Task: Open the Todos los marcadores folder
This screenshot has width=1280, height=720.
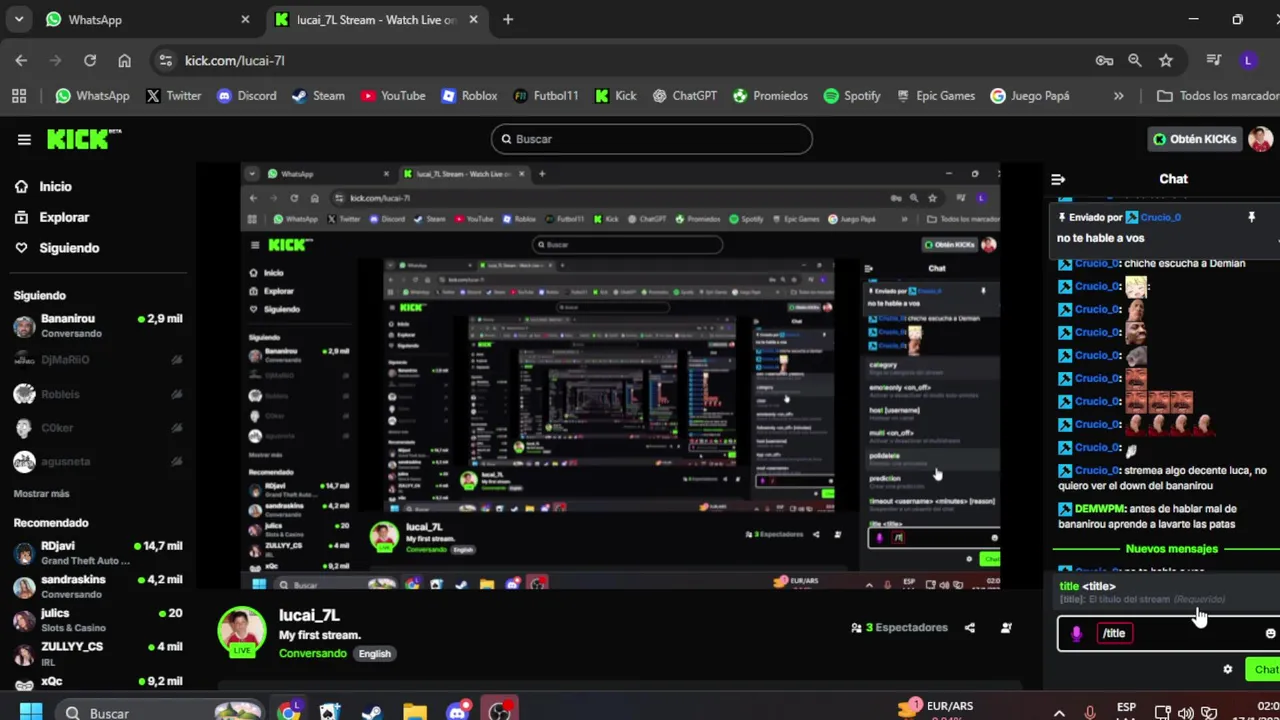Action: (x=1217, y=96)
